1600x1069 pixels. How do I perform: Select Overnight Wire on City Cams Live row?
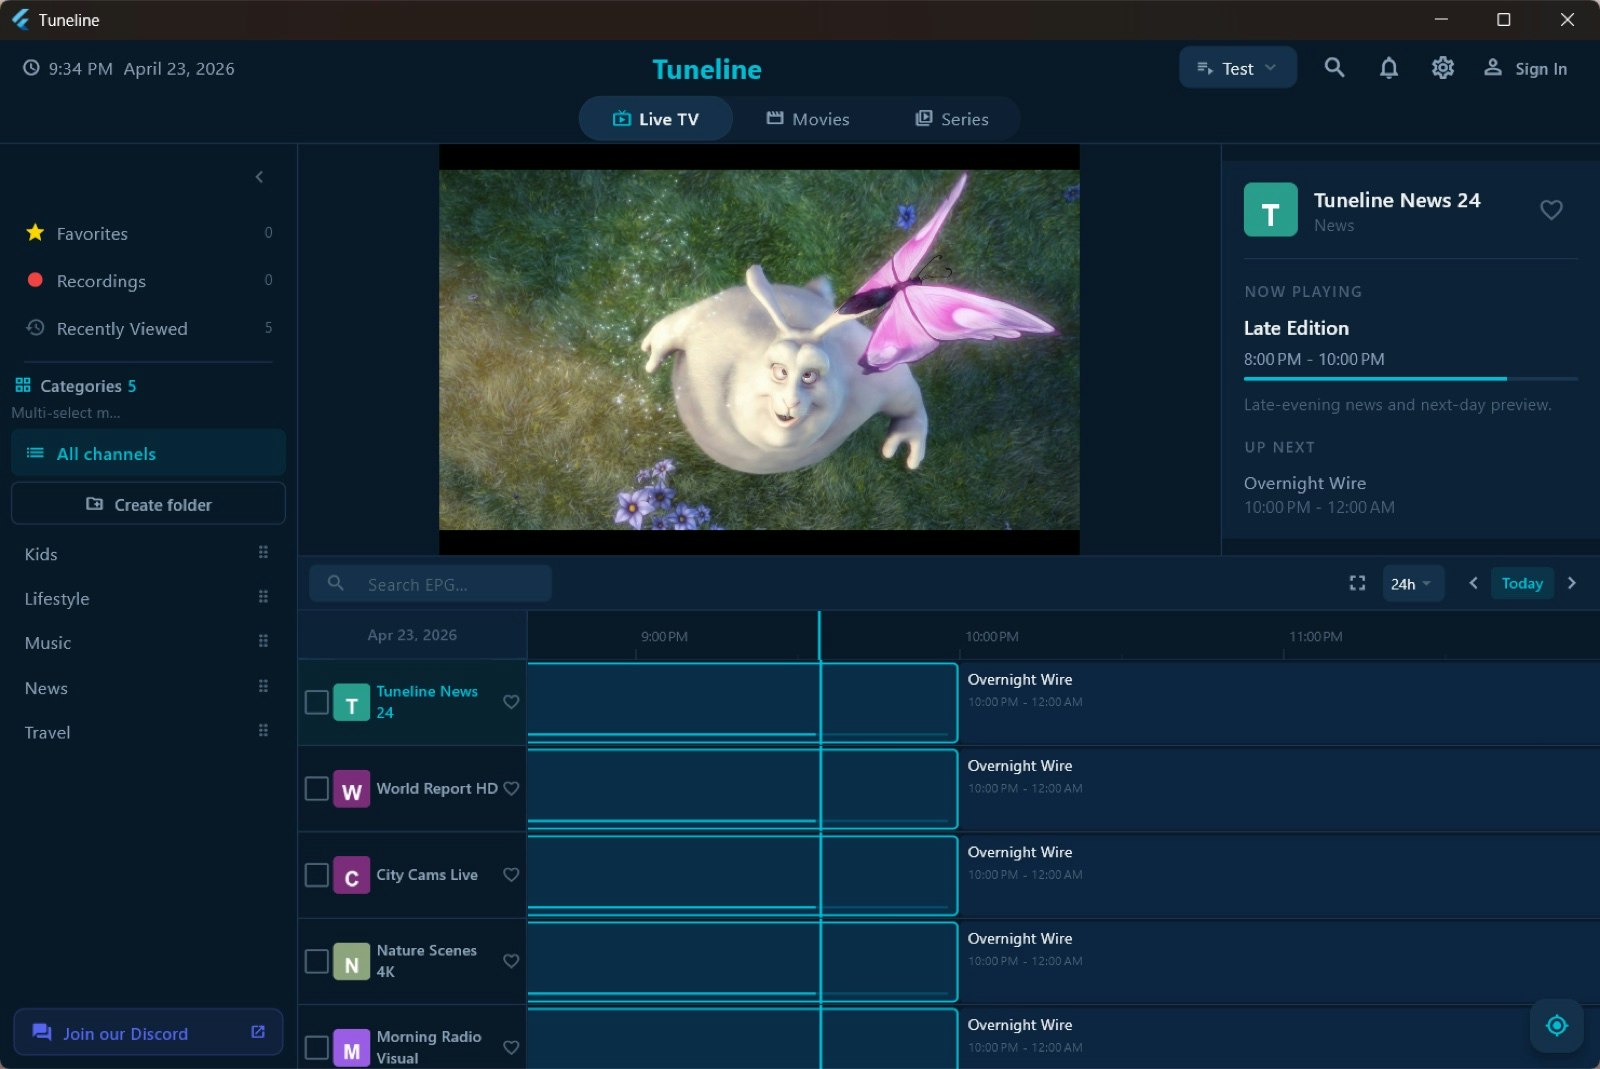pyautogui.click(x=1279, y=875)
